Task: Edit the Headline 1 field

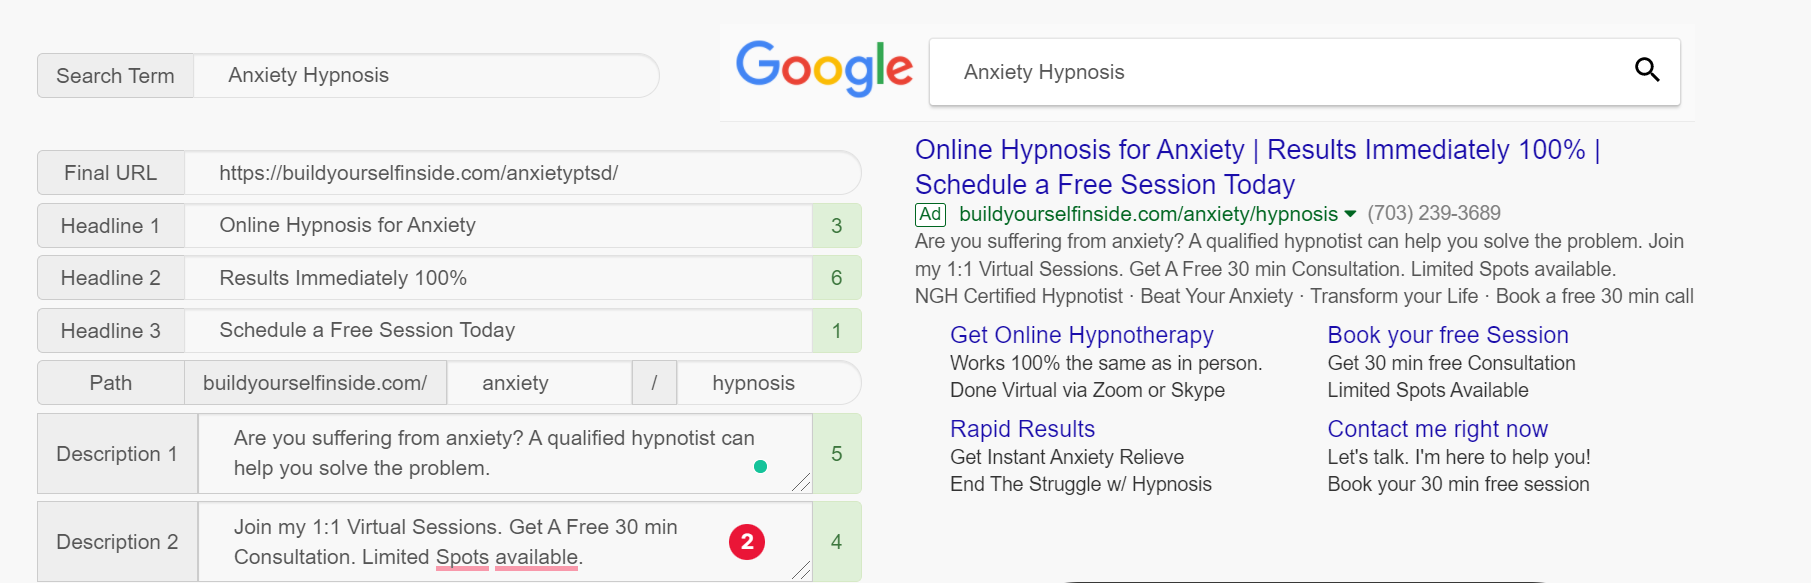Action: 497,226
